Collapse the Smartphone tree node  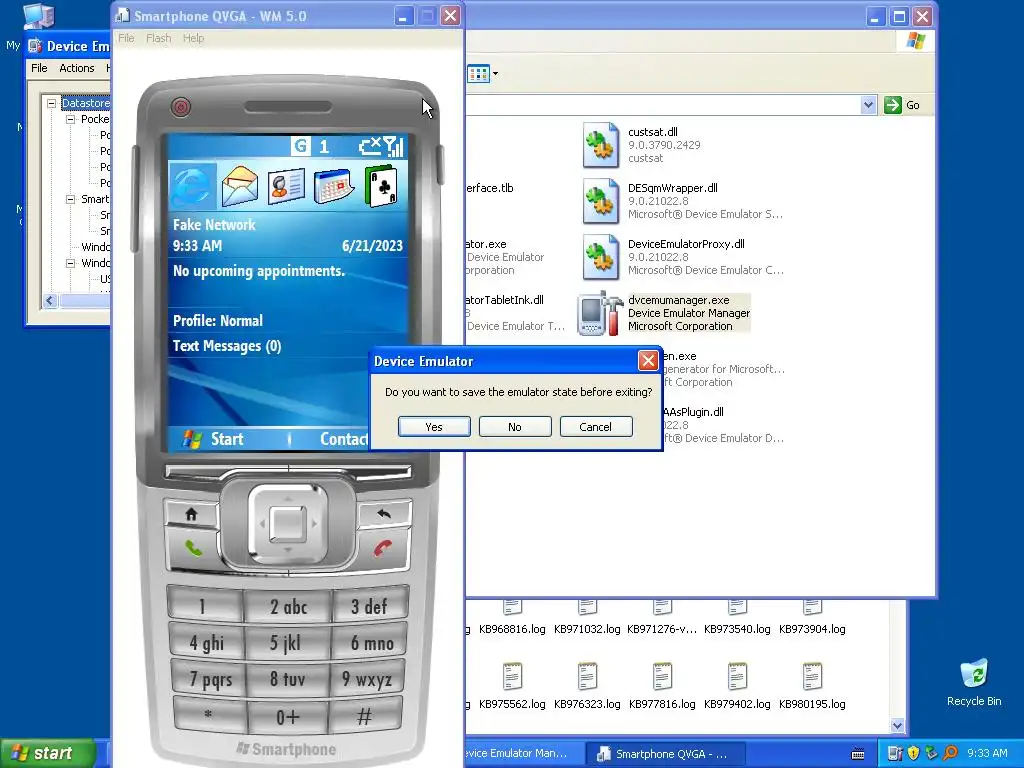(x=71, y=199)
